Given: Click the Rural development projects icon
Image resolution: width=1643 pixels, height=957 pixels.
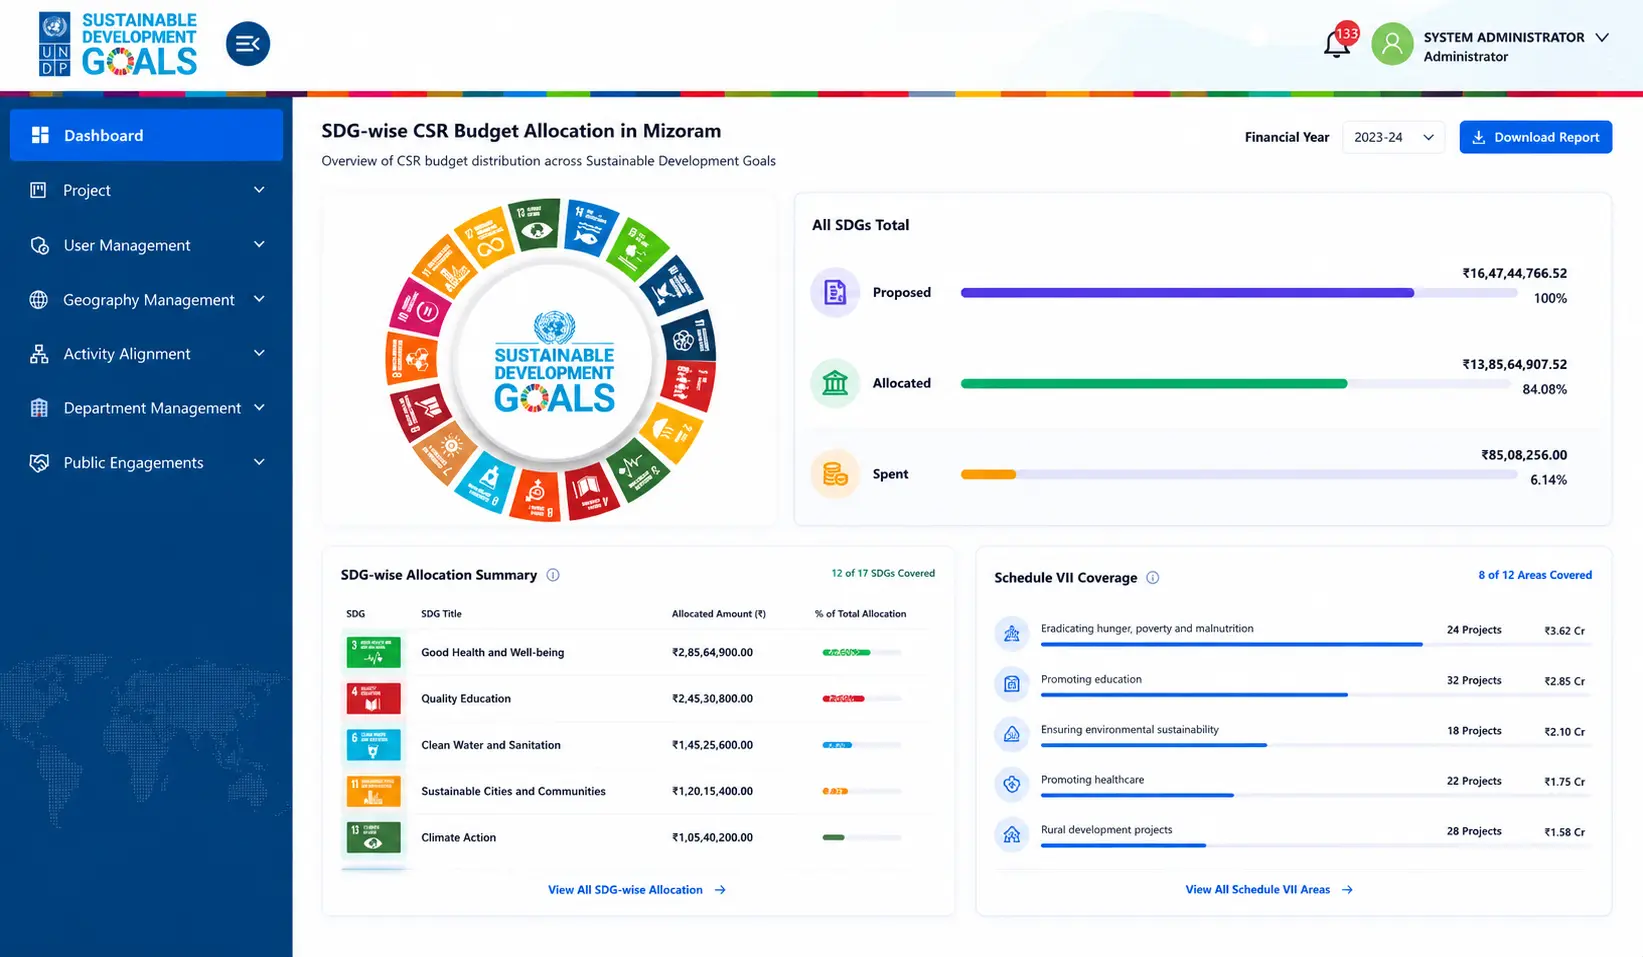Looking at the screenshot, I should [1012, 834].
